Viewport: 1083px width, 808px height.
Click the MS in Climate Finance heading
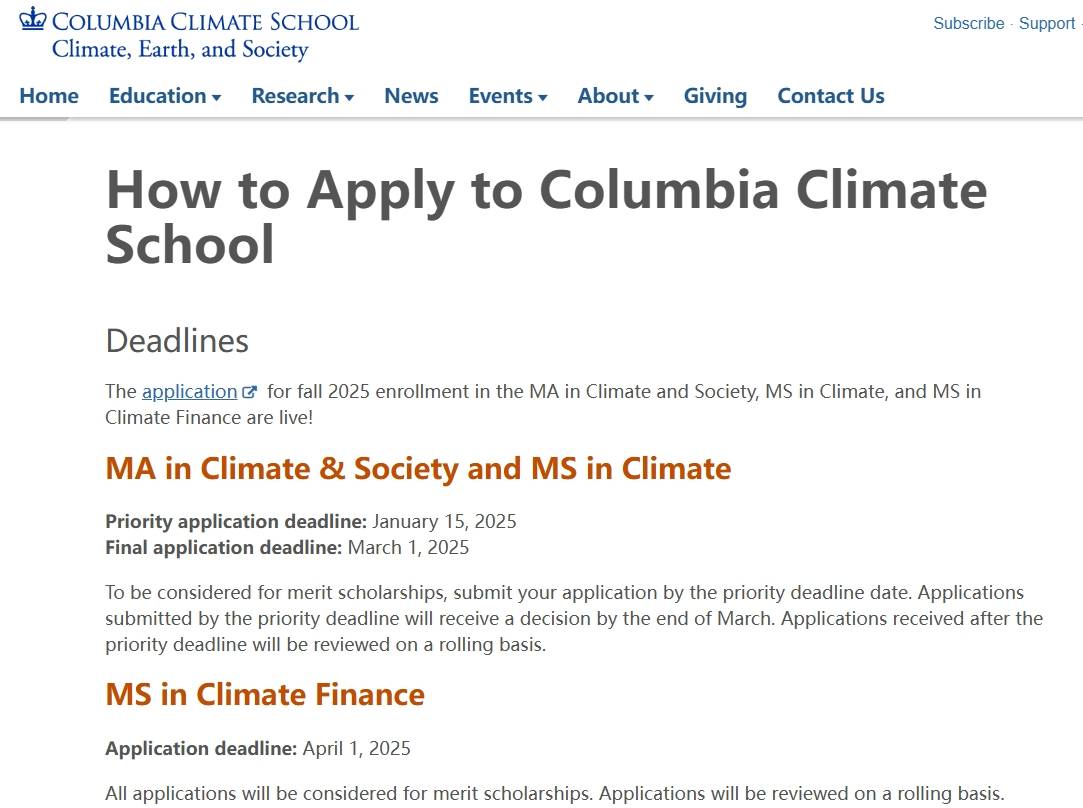(265, 694)
